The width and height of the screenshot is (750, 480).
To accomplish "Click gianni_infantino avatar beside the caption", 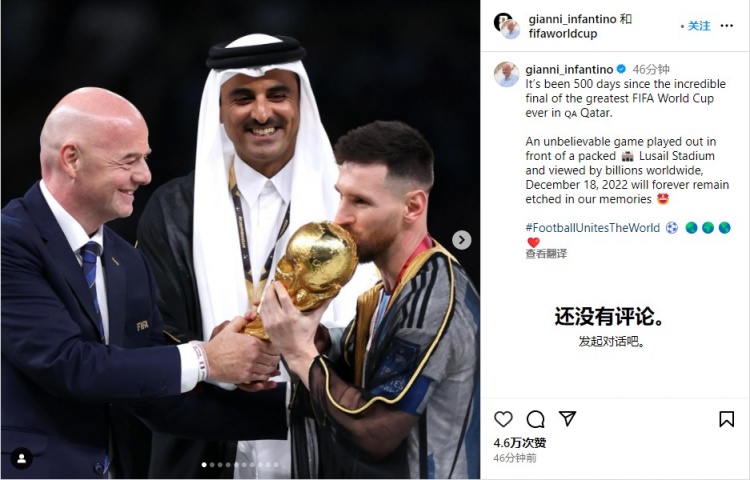I will (507, 75).
